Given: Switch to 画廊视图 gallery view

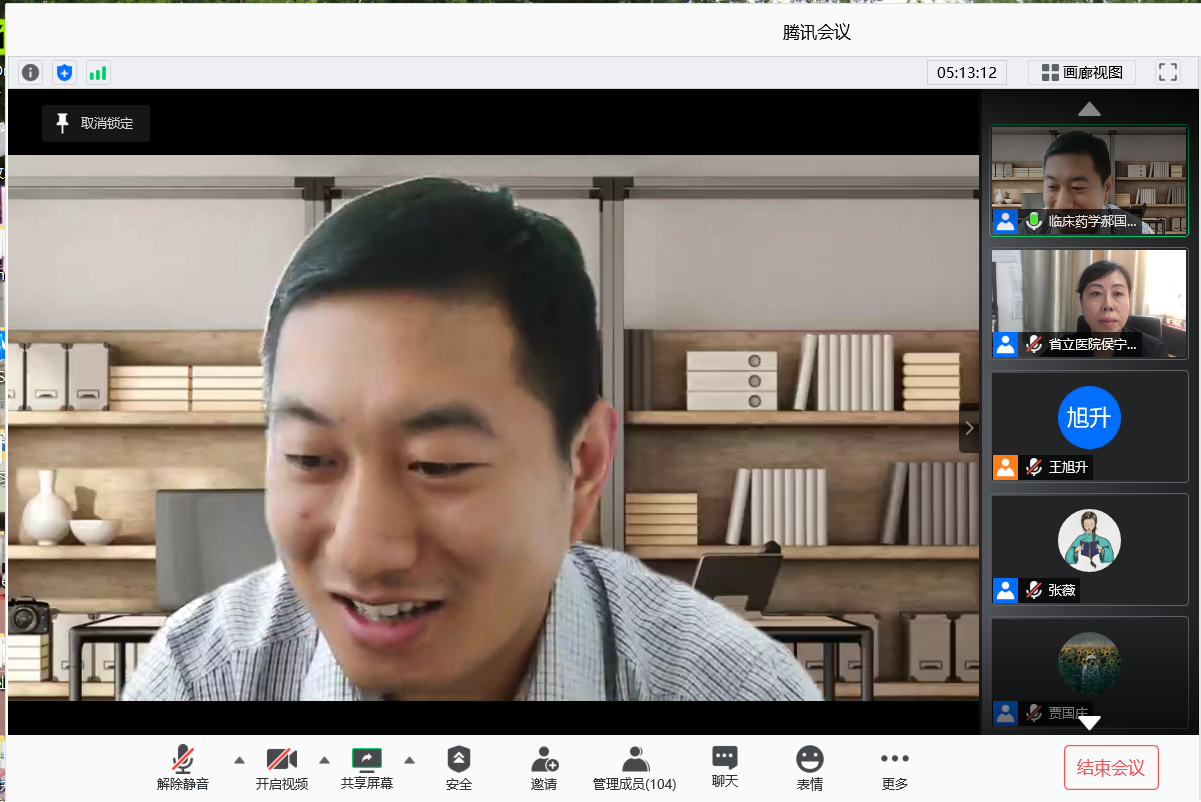Looking at the screenshot, I should click(1082, 72).
